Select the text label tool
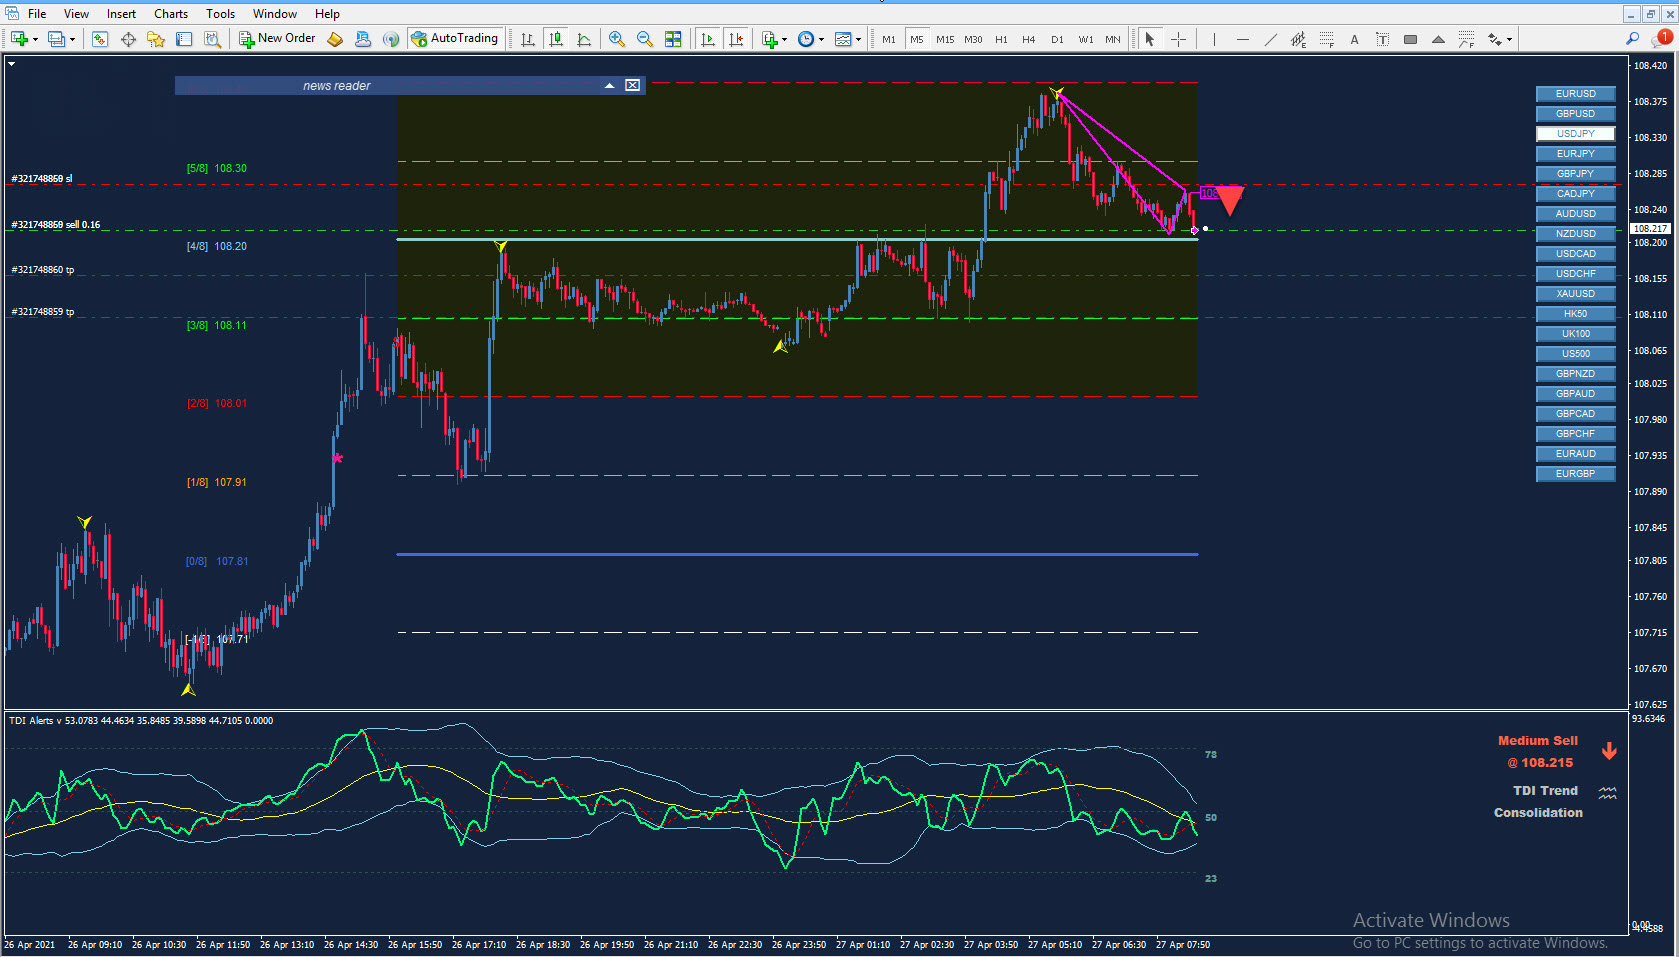This screenshot has height=957, width=1679. tap(1382, 39)
